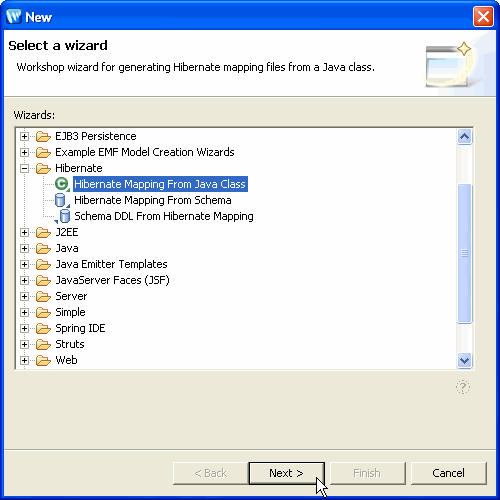Select the Spring IDE label

tap(80, 328)
